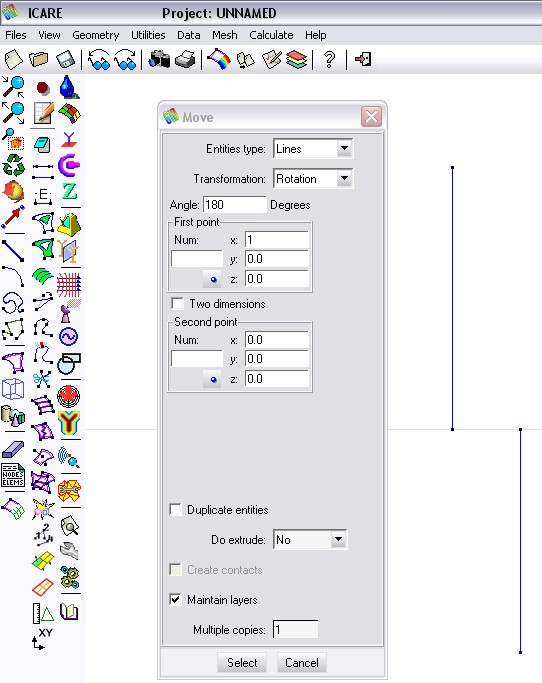Click the printer icon in toolbar
This screenshot has width=542, height=683.
point(185,59)
